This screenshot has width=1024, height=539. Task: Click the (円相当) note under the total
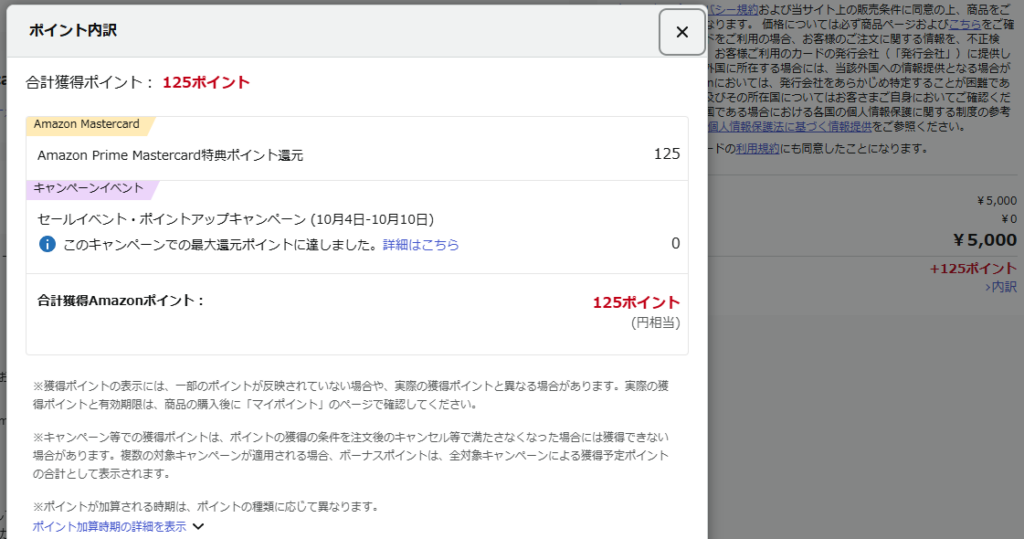click(x=655, y=322)
